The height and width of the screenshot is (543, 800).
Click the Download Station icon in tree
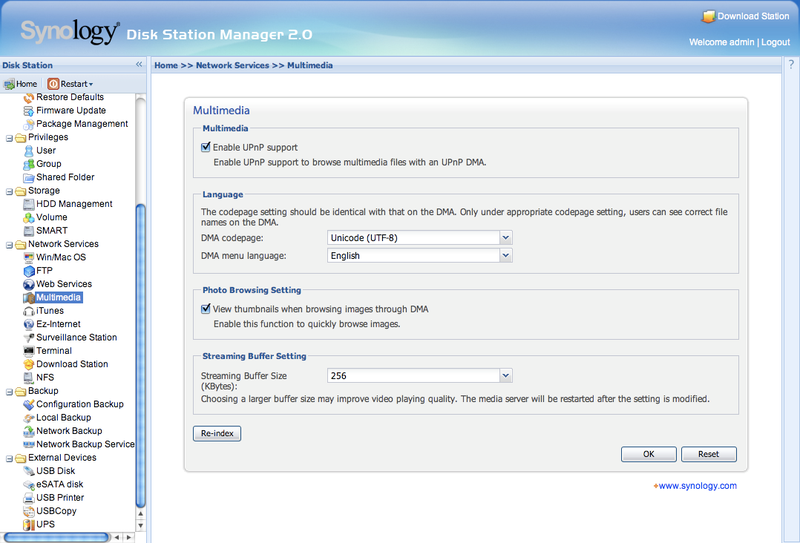pos(29,364)
